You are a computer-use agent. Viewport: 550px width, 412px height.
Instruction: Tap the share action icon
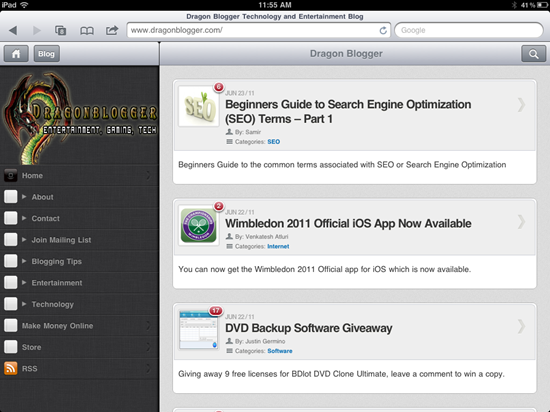(112, 30)
